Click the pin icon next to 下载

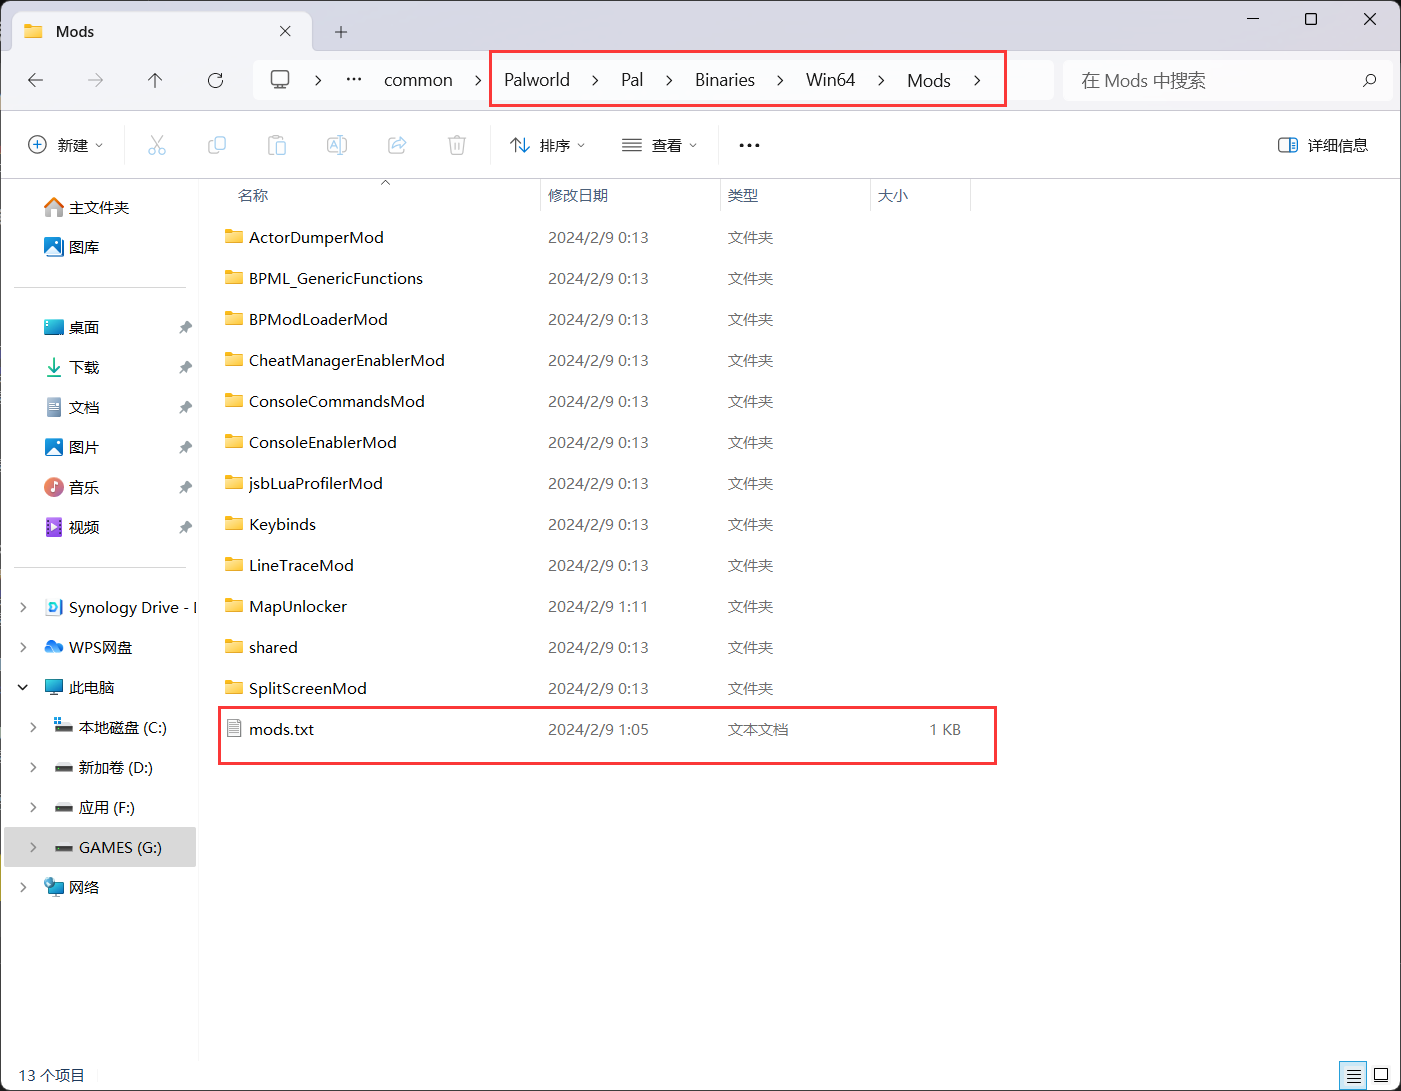185,367
